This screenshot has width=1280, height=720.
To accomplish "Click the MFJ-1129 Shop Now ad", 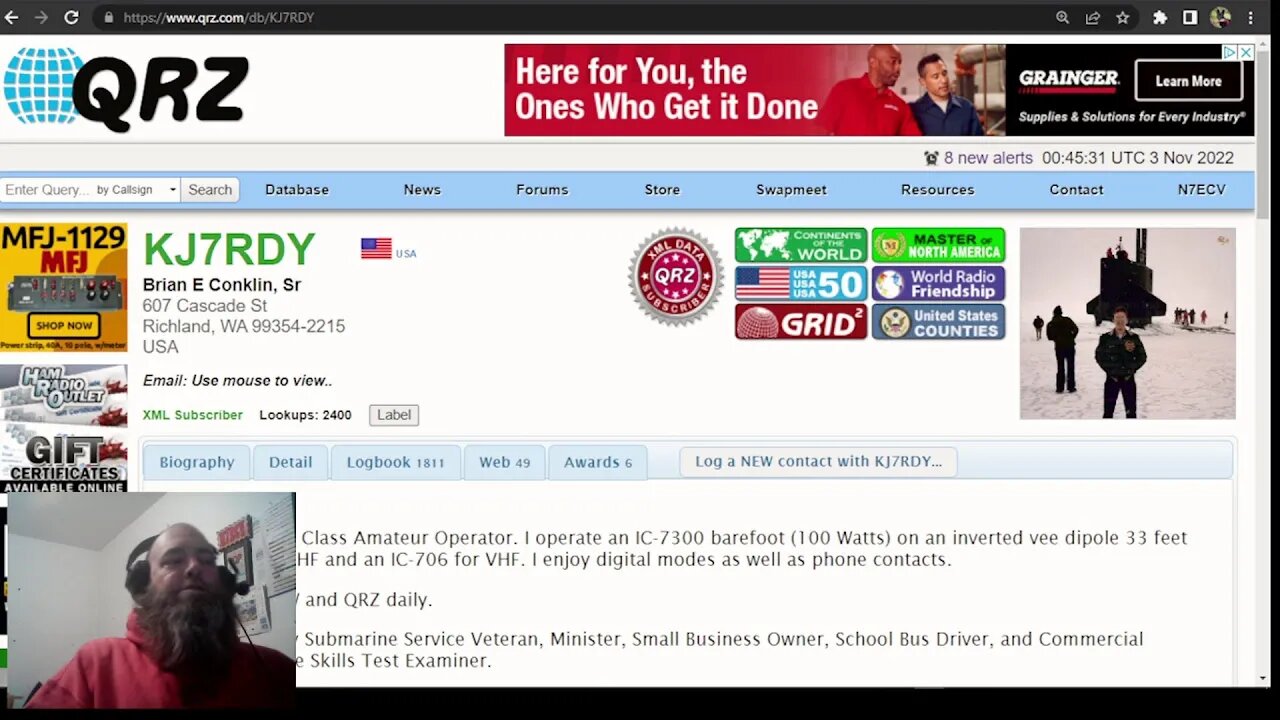I will [64, 287].
